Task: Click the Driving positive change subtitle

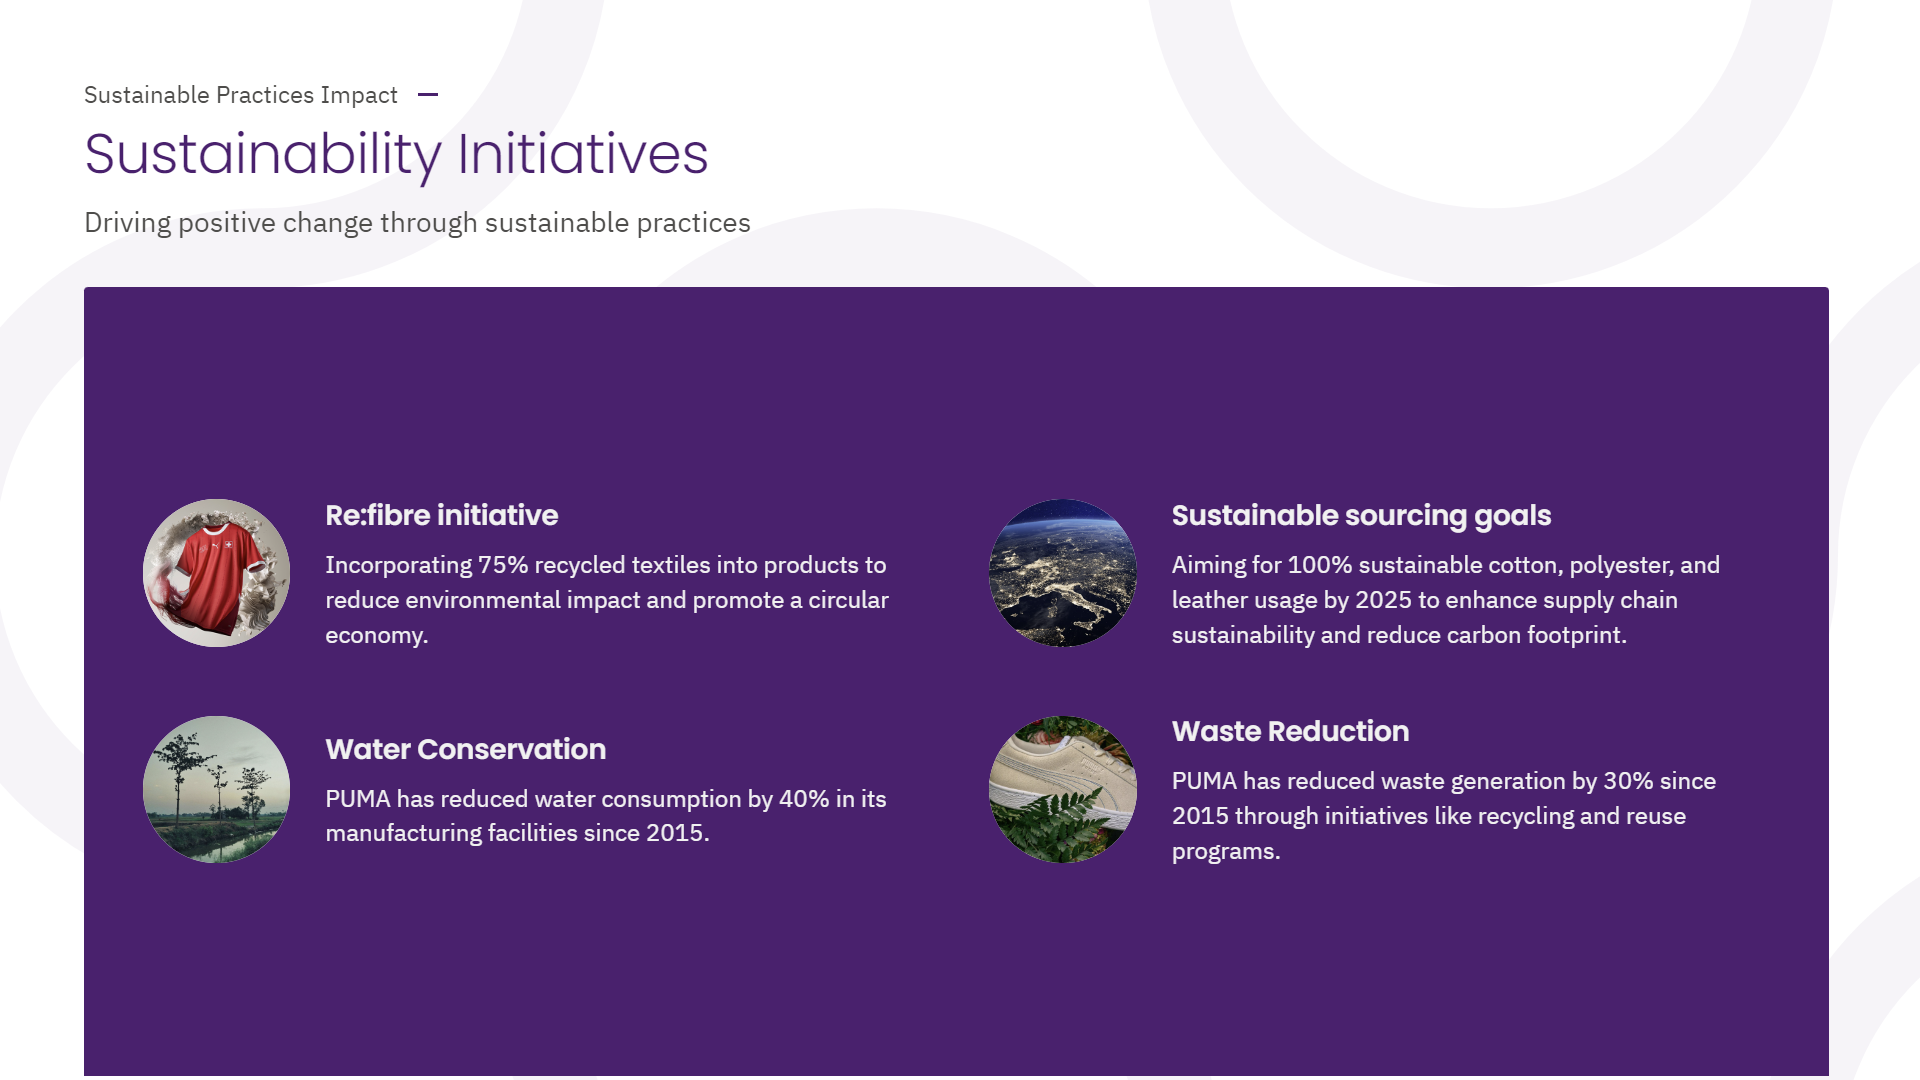Action: click(x=417, y=222)
